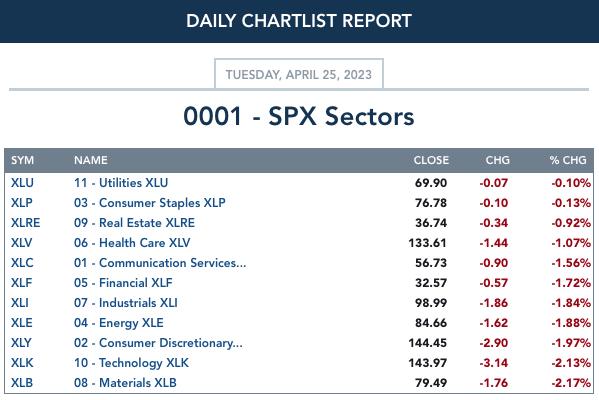Click the Tuesday, April 25, 2023 date box

[x=299, y=74]
